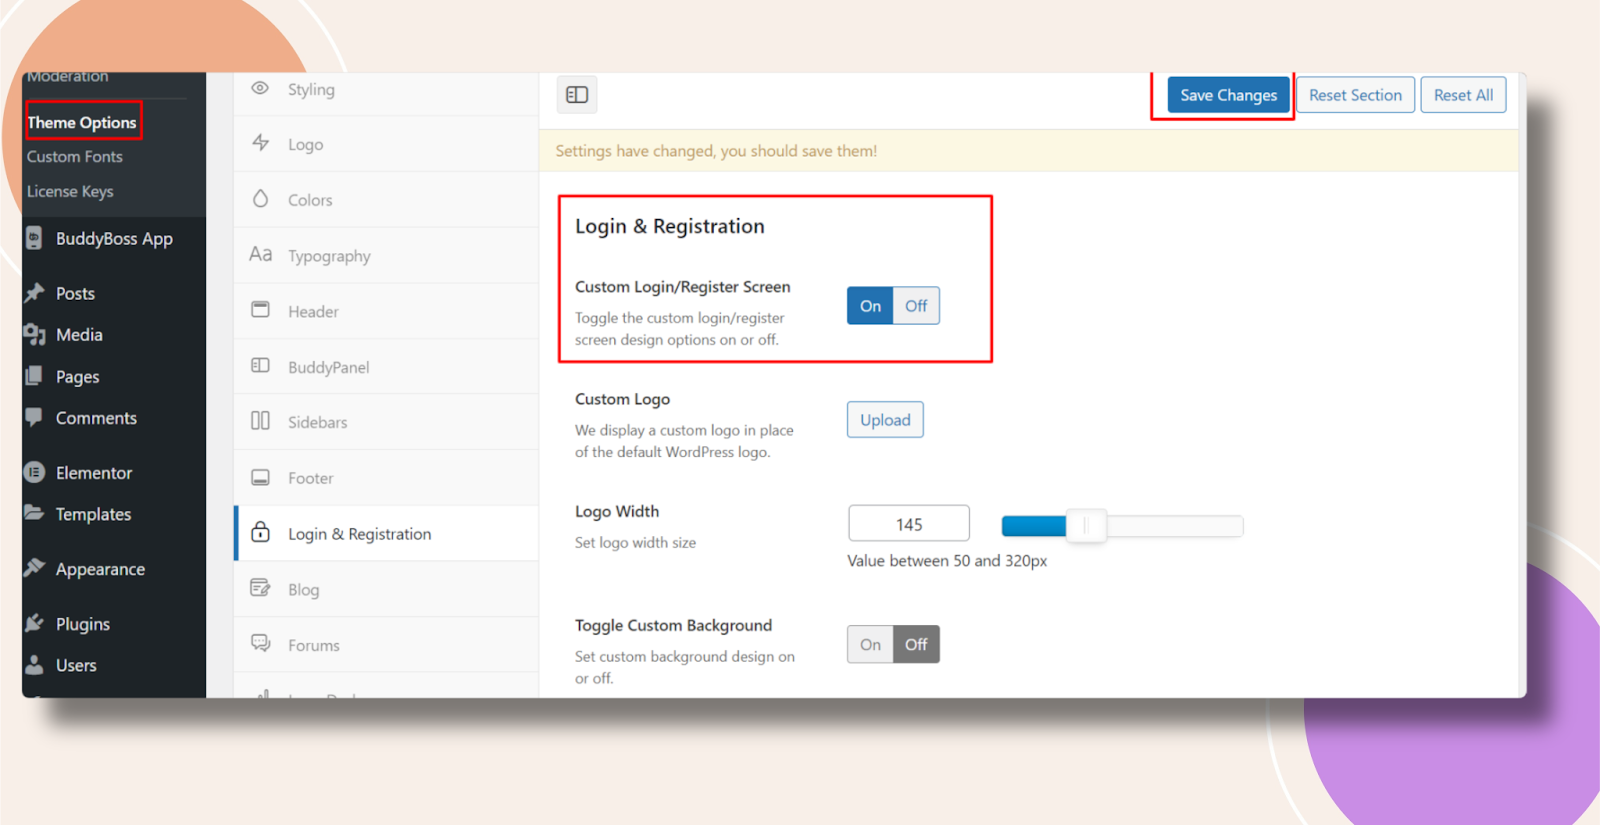Open the BuddyPanel options section

pyautogui.click(x=386, y=367)
